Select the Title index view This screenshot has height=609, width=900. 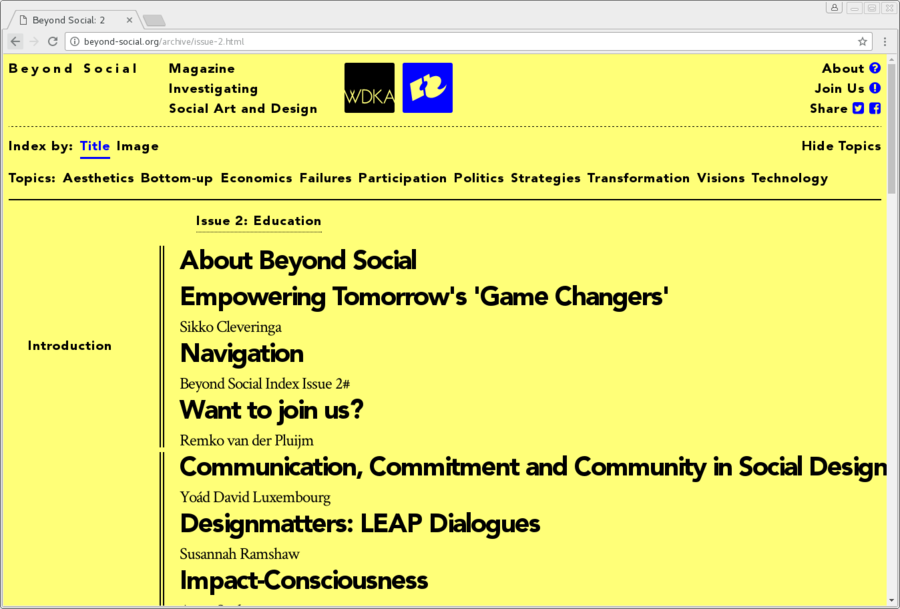95,146
